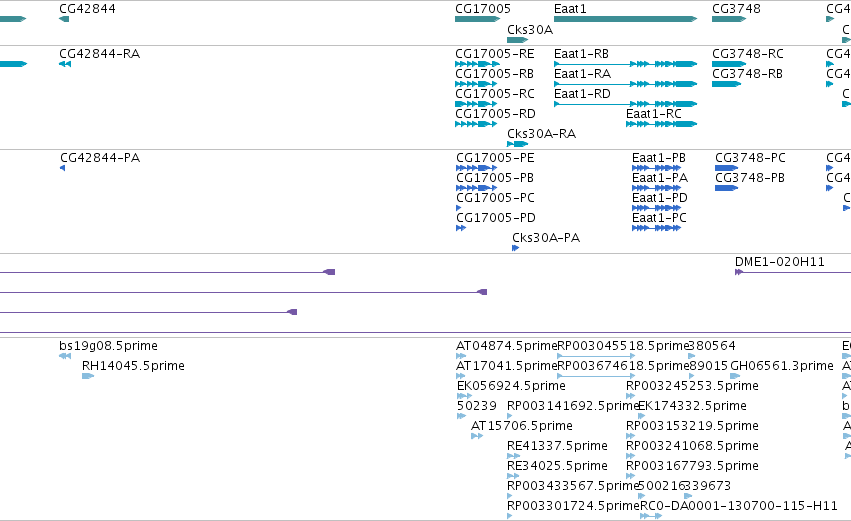Screen dimensions: 851x521
Task: Select protein Eaat1-PA
Action: pos(660,178)
